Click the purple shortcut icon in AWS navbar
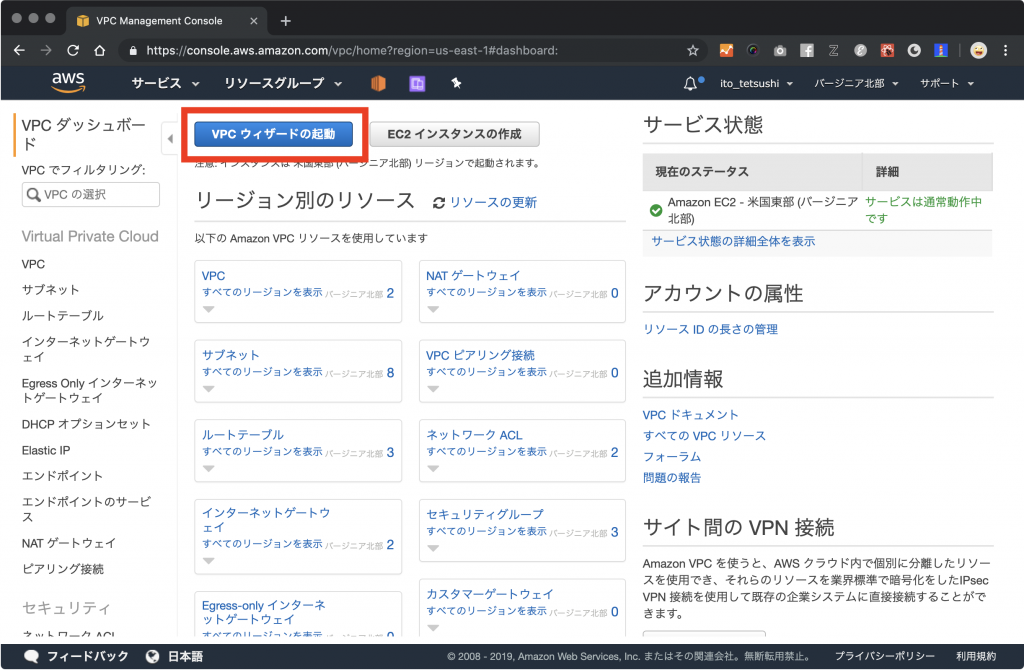The width and height of the screenshot is (1024, 670). [417, 84]
